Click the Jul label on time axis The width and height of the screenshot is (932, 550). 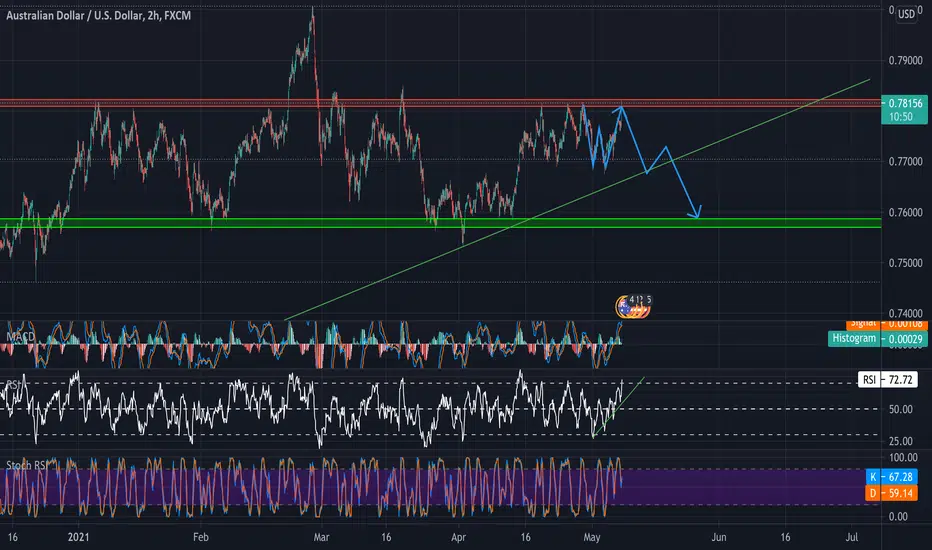(x=852, y=537)
